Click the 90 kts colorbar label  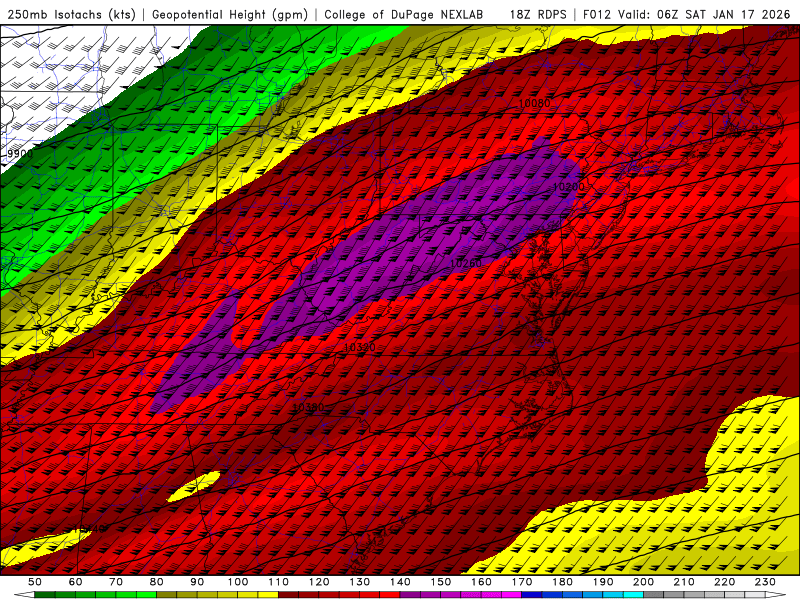click(x=197, y=582)
